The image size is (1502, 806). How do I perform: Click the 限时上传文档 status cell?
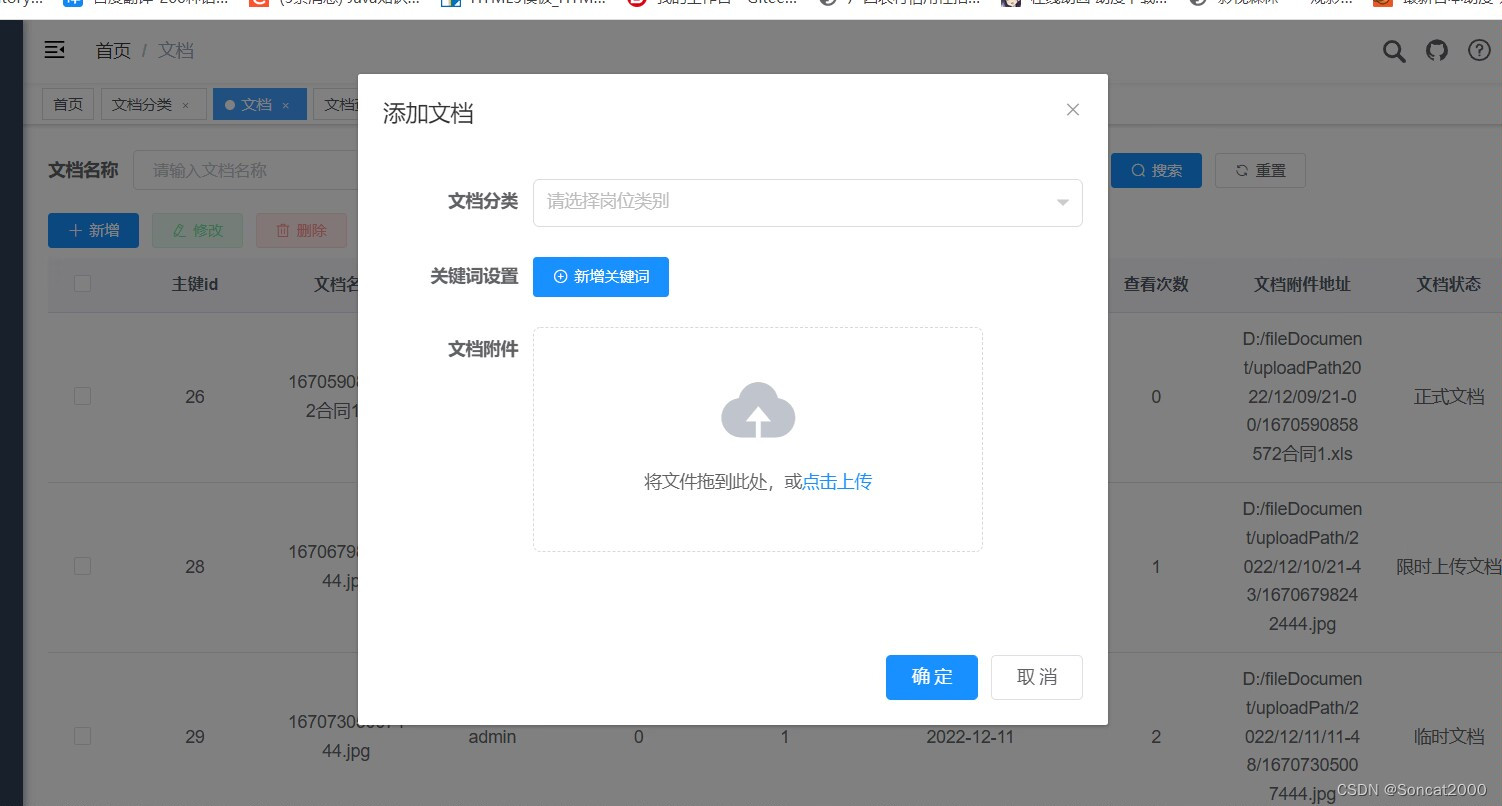(1449, 567)
